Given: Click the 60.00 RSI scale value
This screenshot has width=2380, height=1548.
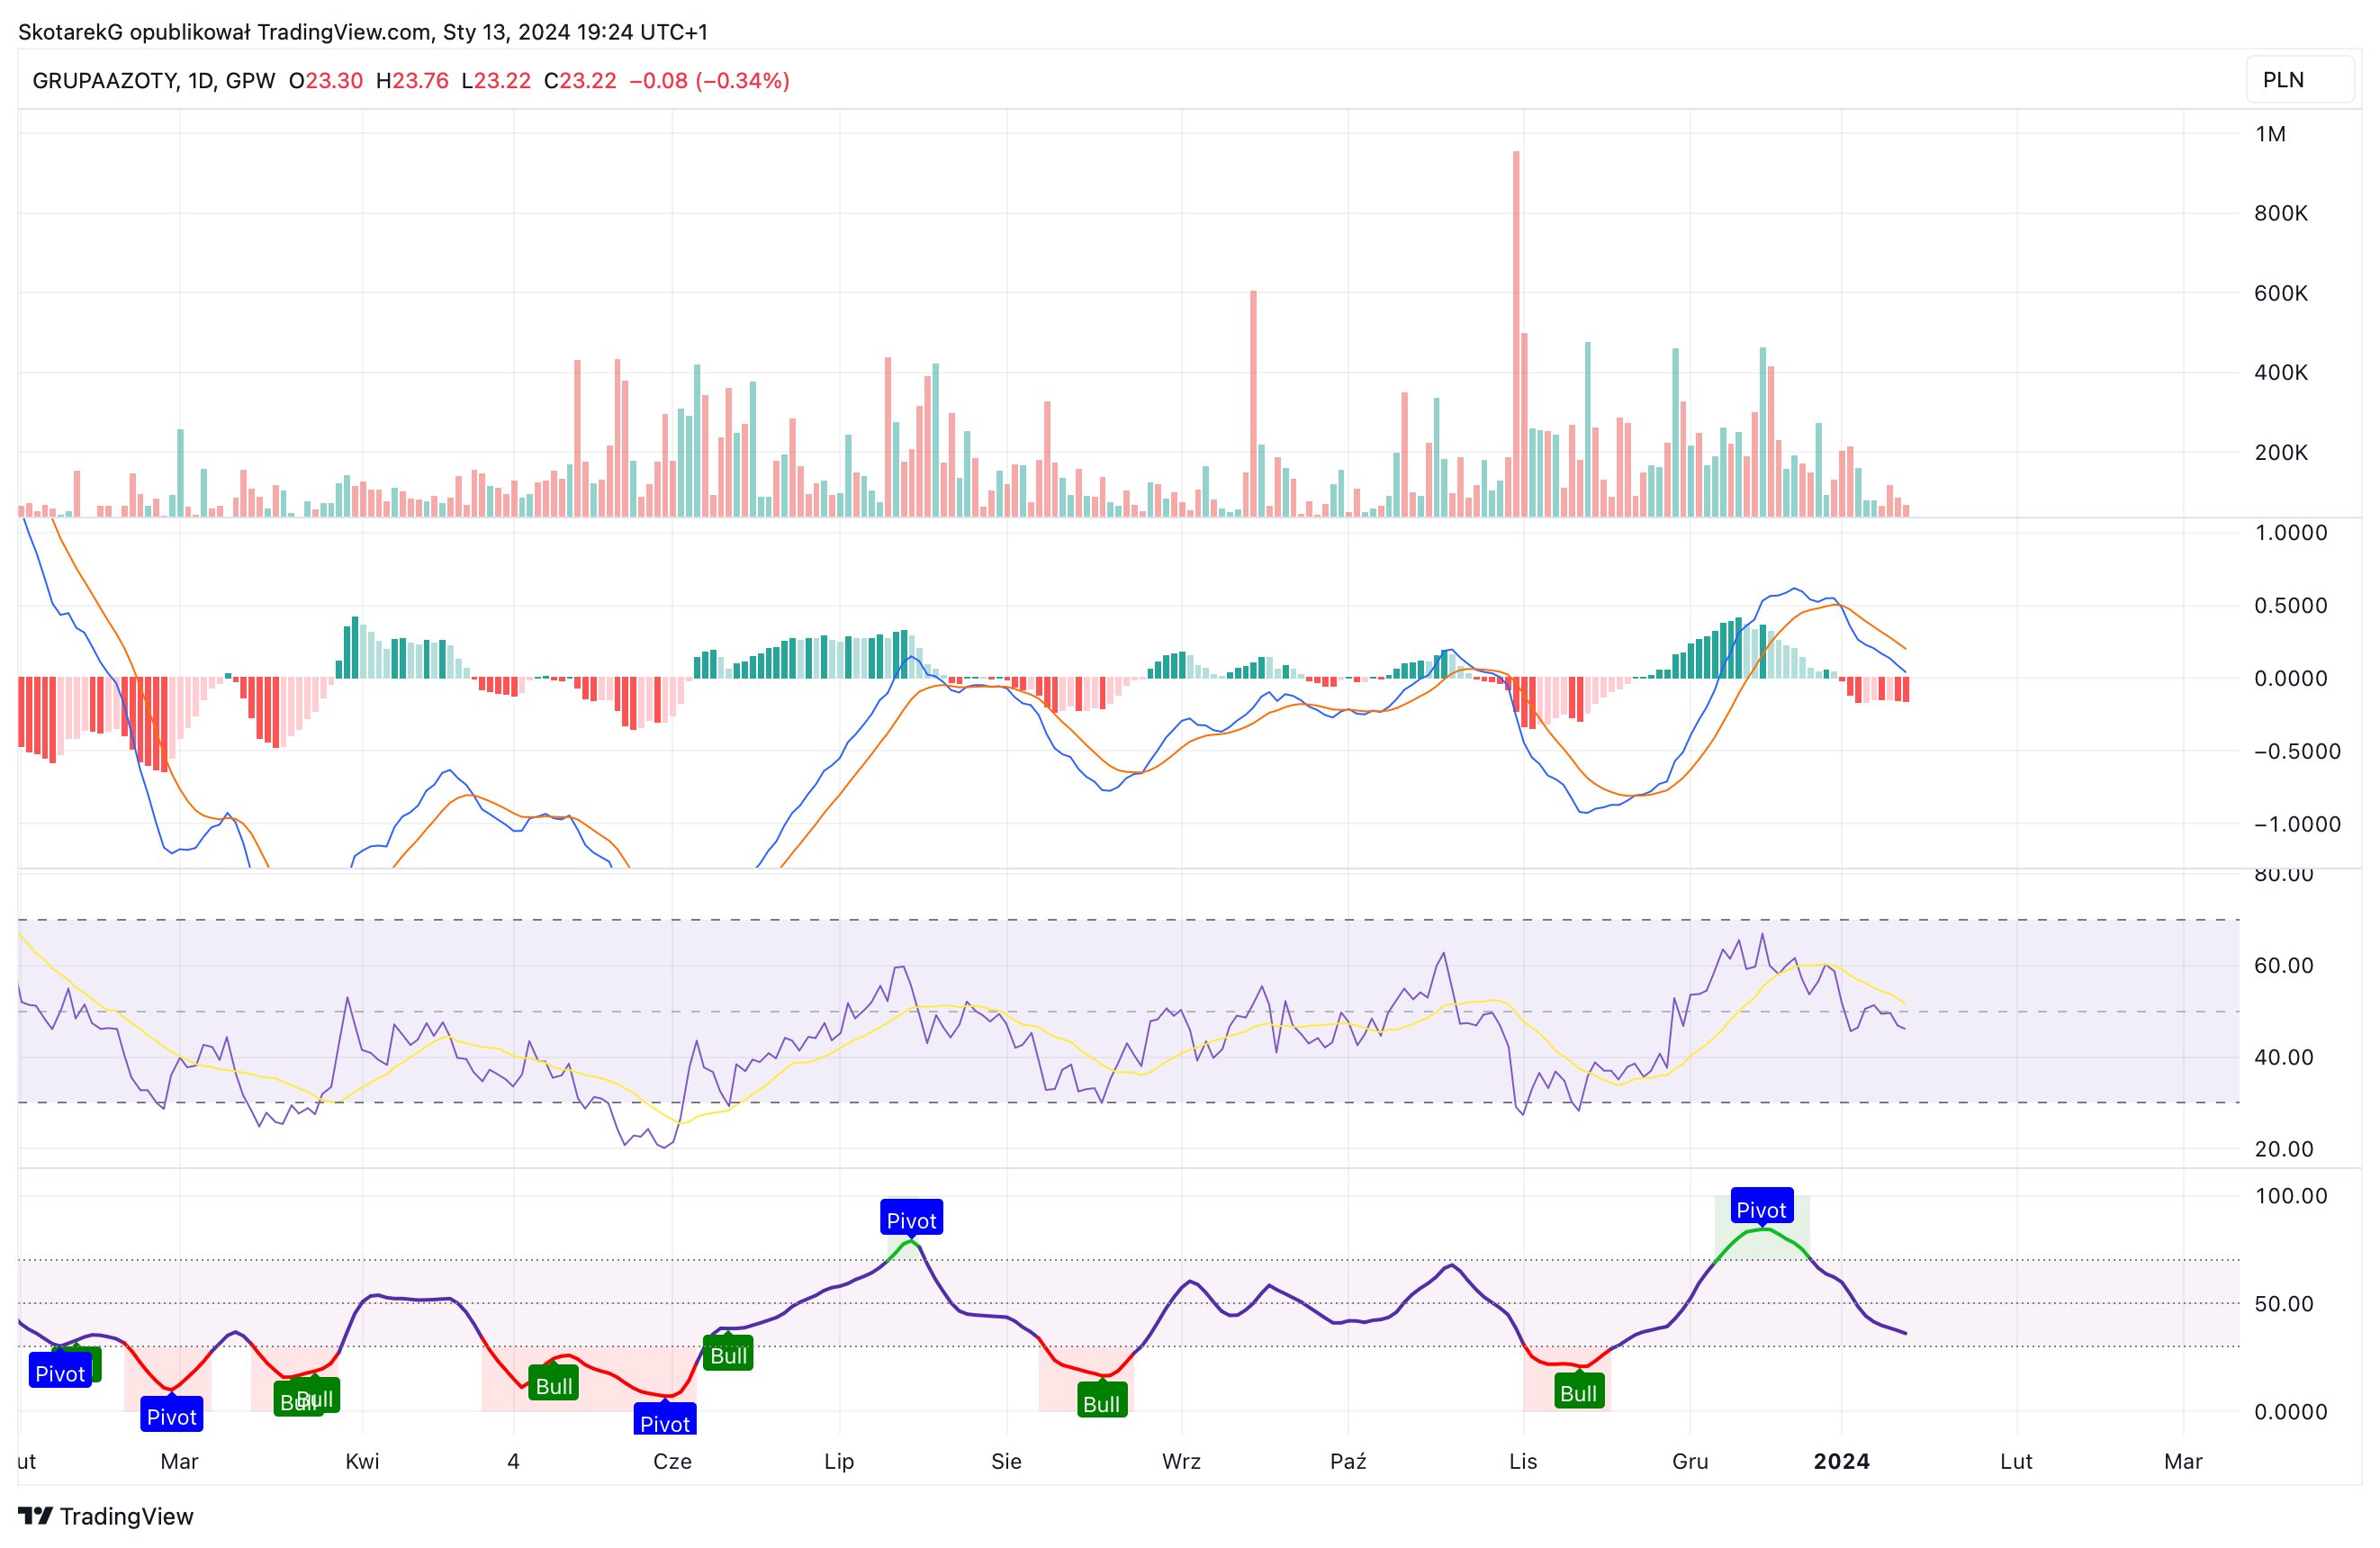Looking at the screenshot, I should [2284, 965].
